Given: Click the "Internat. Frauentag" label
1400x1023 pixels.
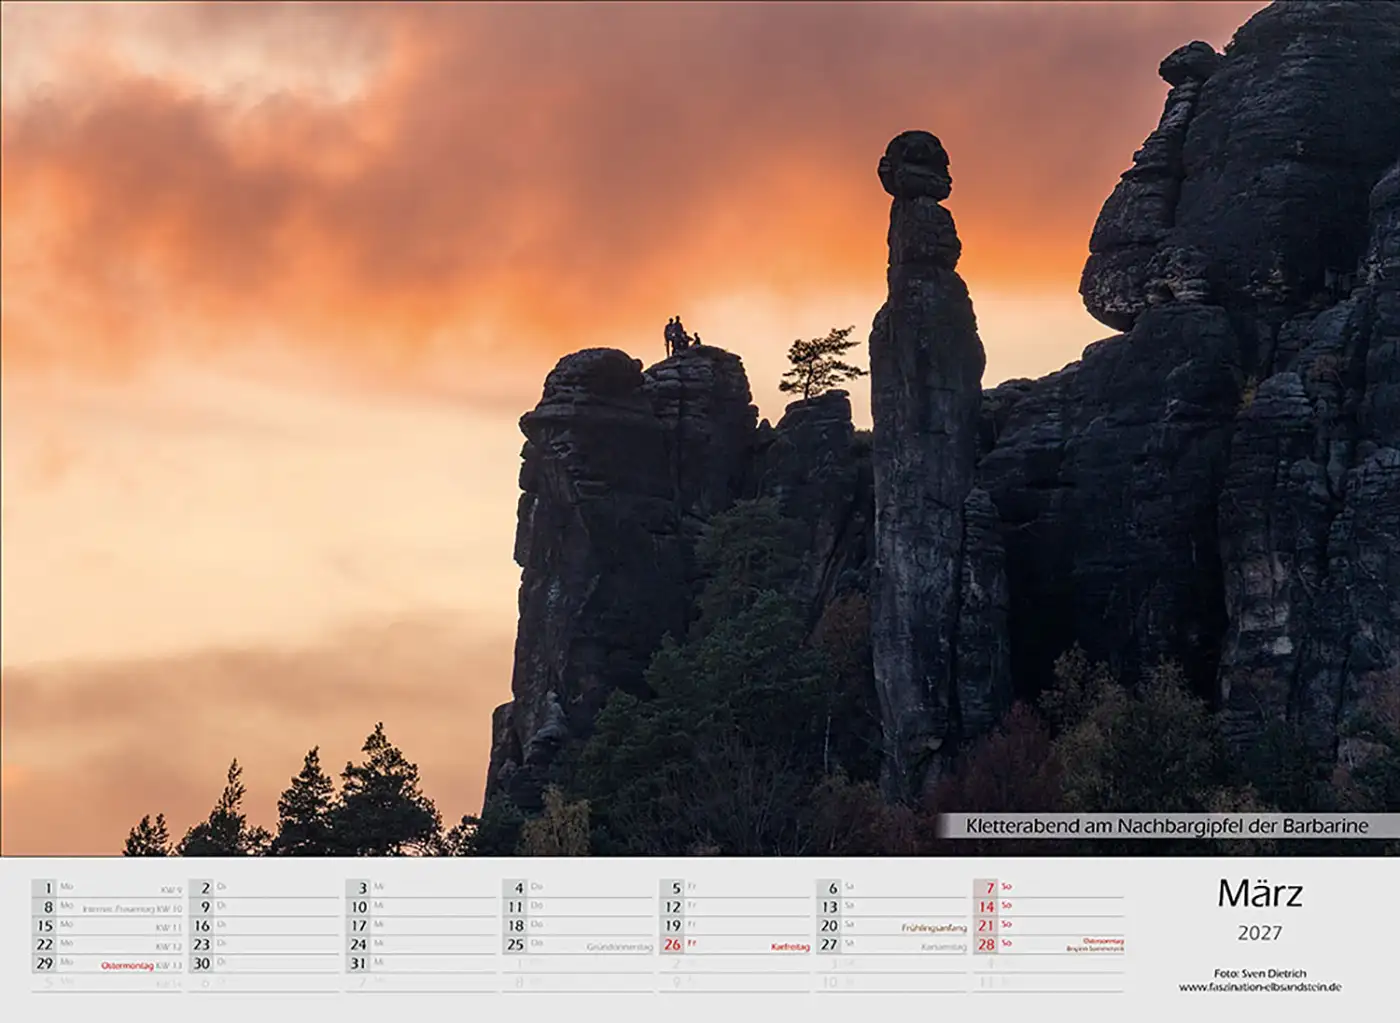Looking at the screenshot, I should click(x=118, y=909).
